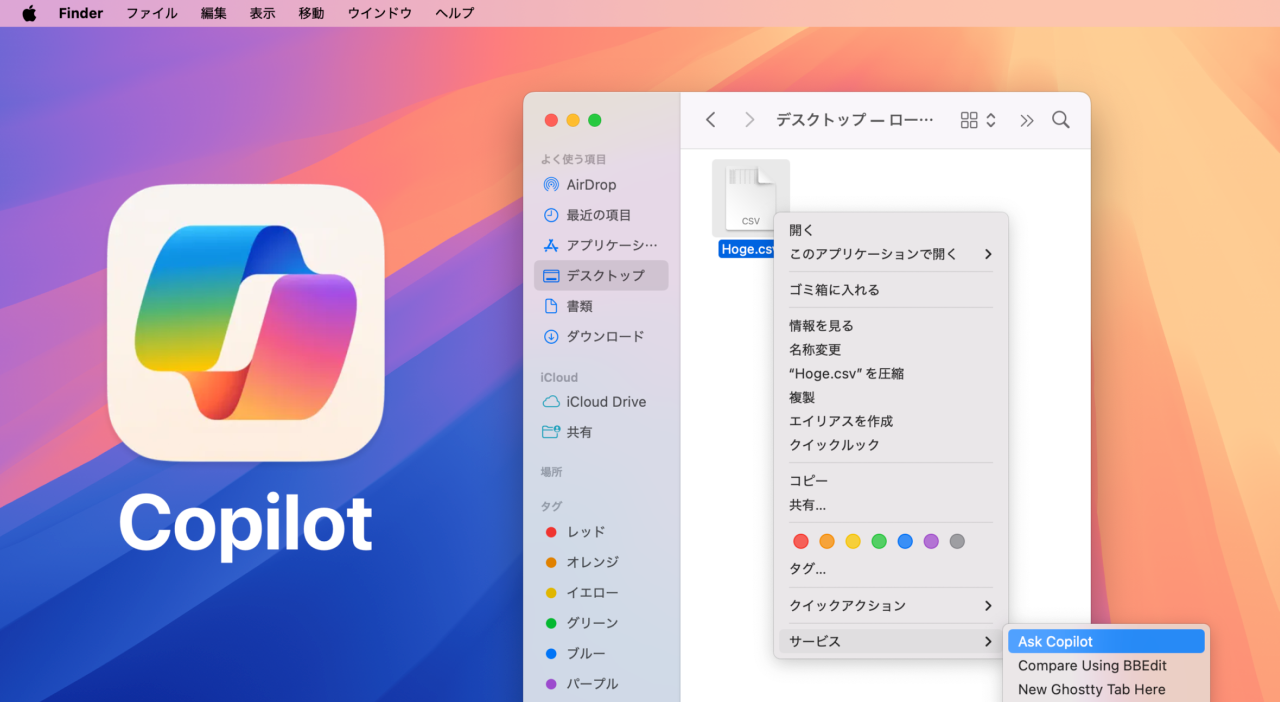Click Compare Using BBEdit service
Viewport: 1280px width, 702px height.
point(1092,666)
